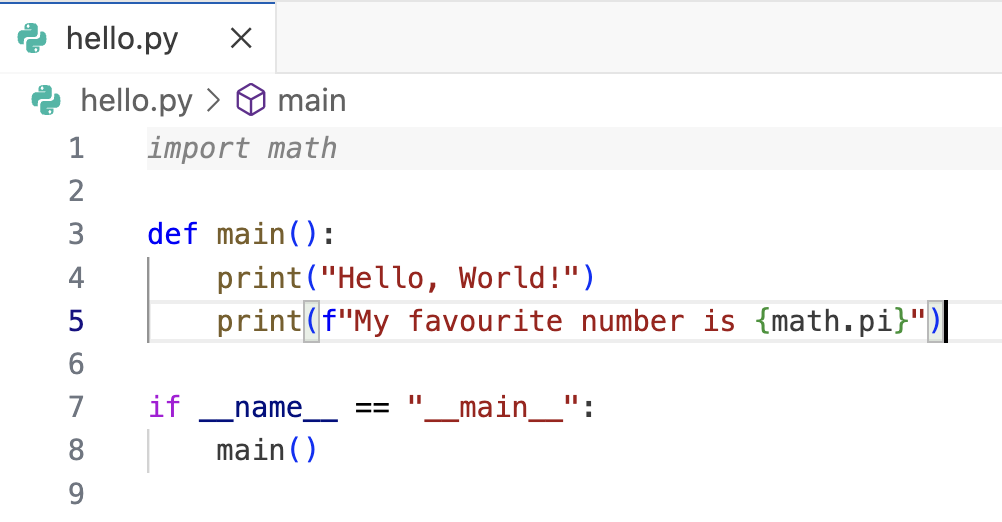Image resolution: width=1002 pixels, height=522 pixels.
Task: Click line number 6 in gutter
Action: (77, 364)
